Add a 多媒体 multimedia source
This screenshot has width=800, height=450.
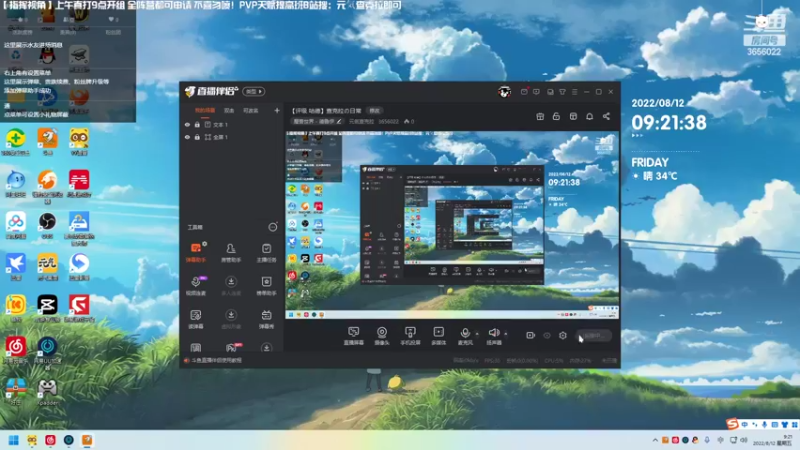(x=439, y=336)
